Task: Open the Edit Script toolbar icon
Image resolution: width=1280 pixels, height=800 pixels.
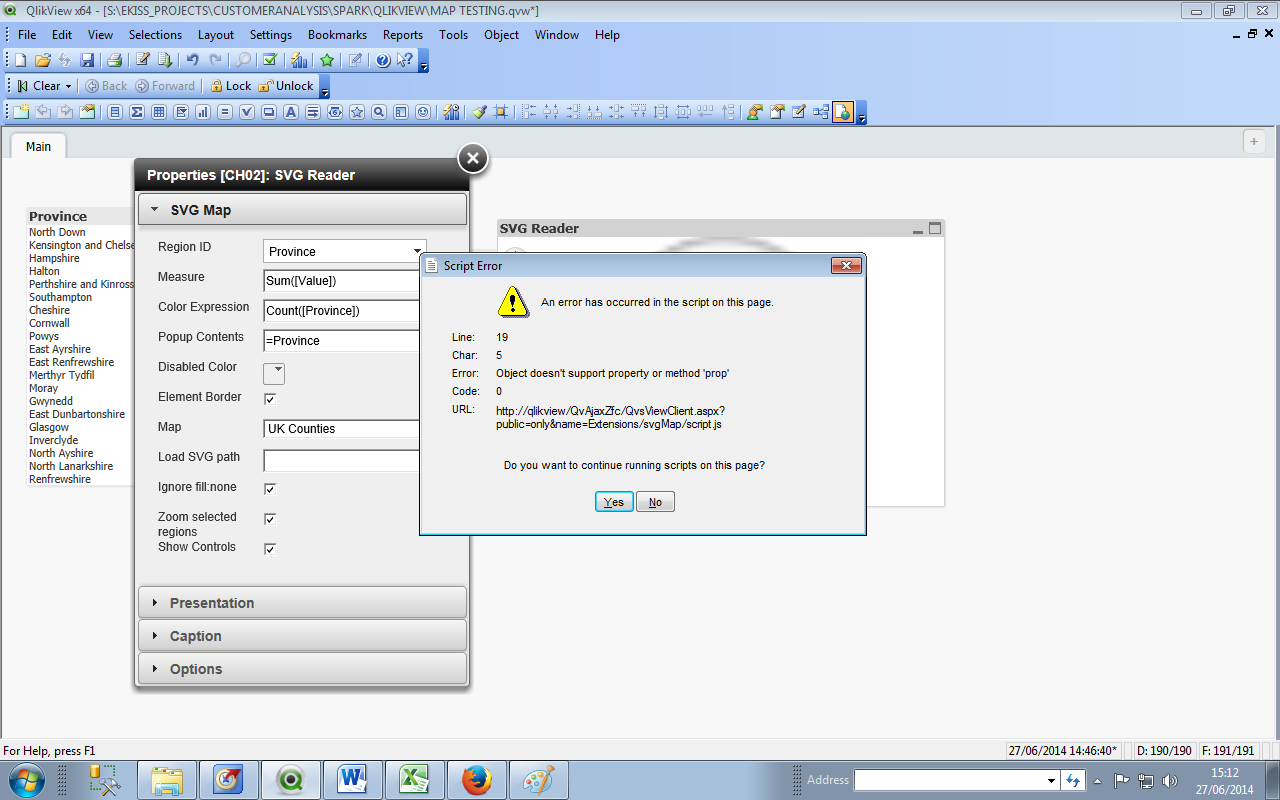Action: [143, 60]
